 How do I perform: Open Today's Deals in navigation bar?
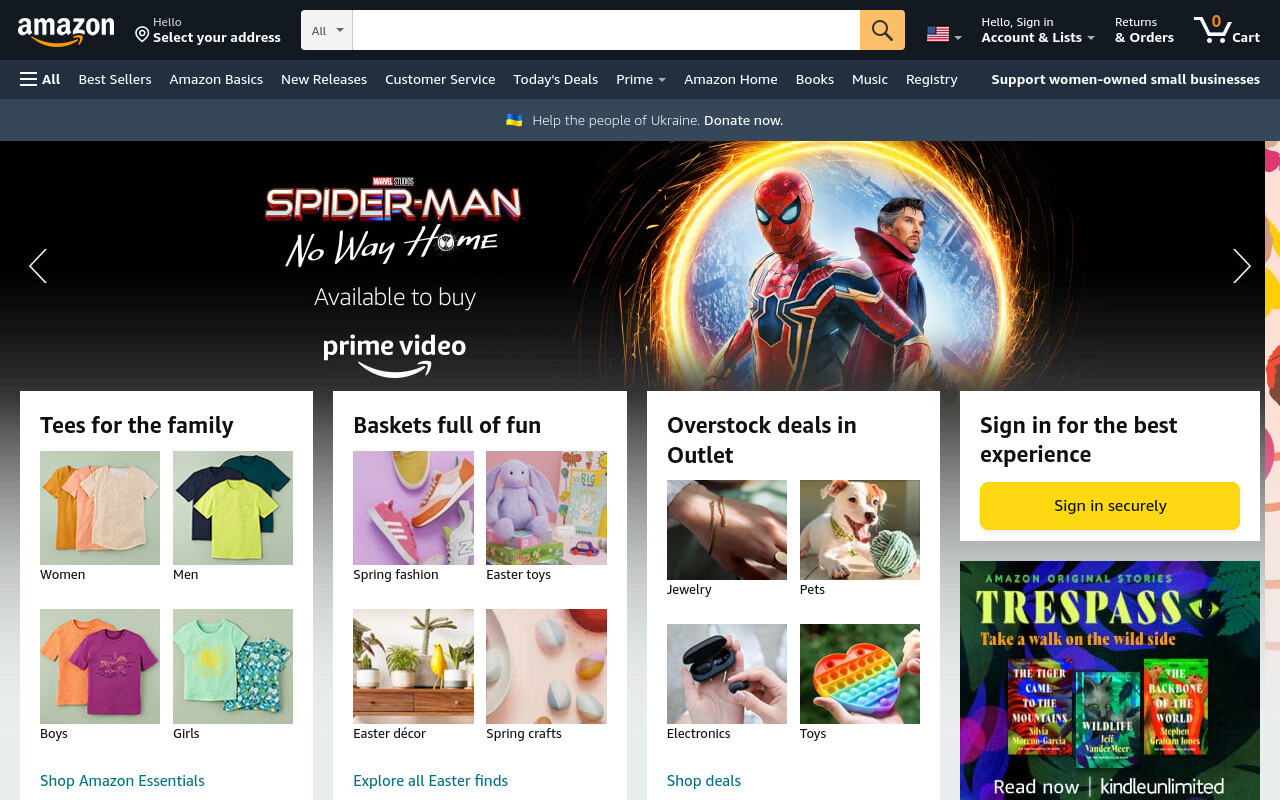pos(555,79)
